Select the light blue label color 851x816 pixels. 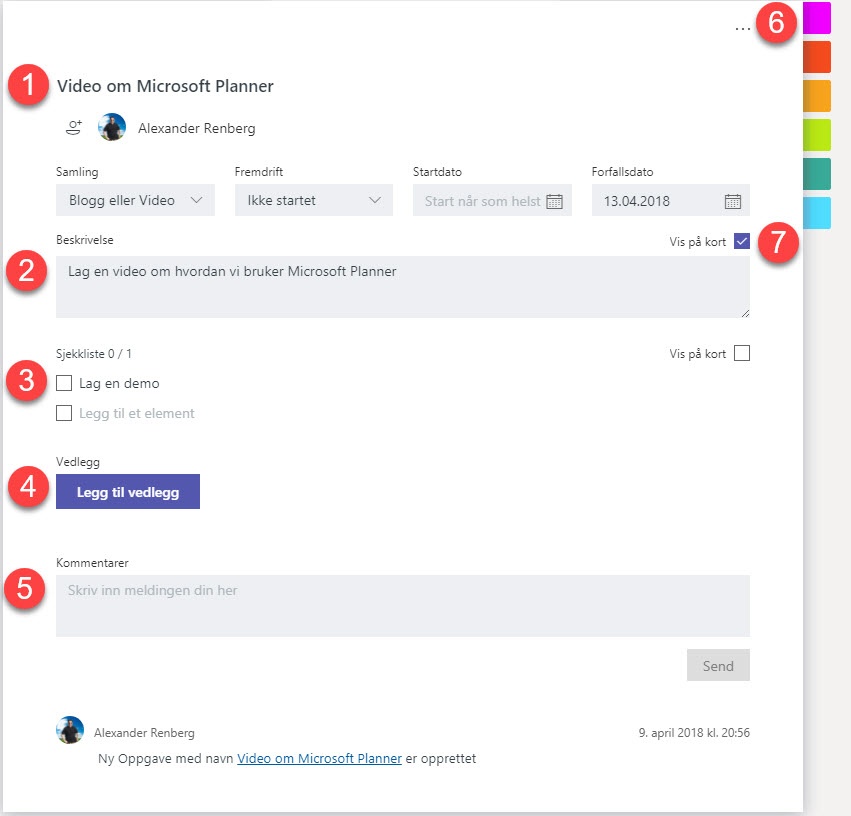click(817, 213)
